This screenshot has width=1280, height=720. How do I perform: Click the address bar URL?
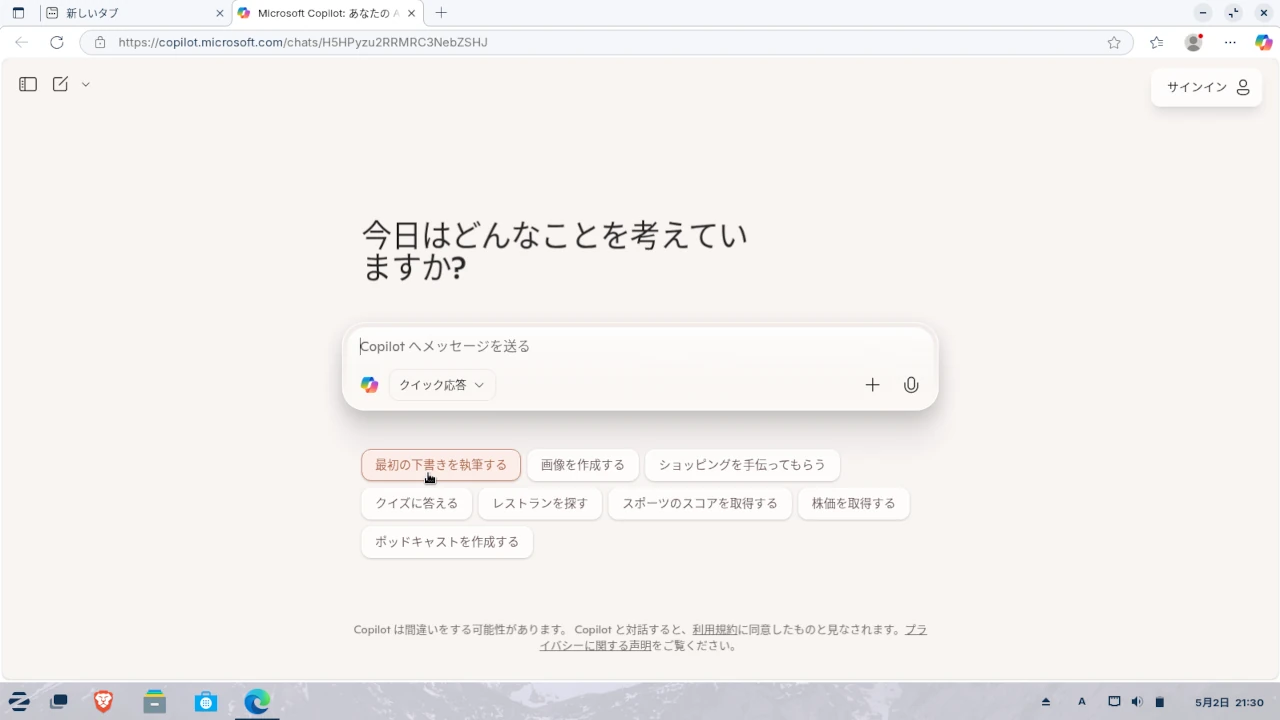click(303, 42)
